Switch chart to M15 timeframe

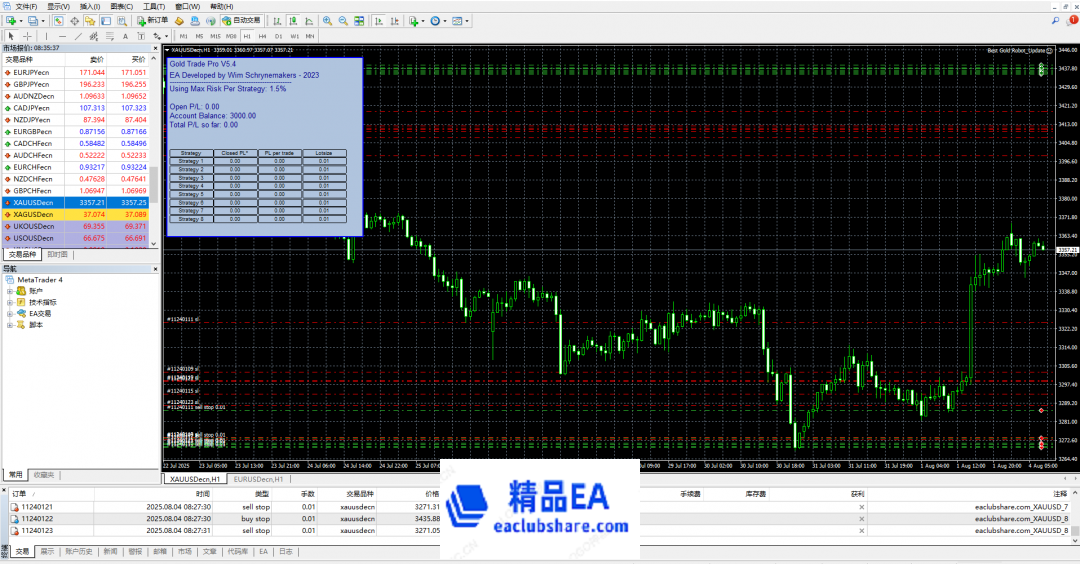pyautogui.click(x=215, y=36)
